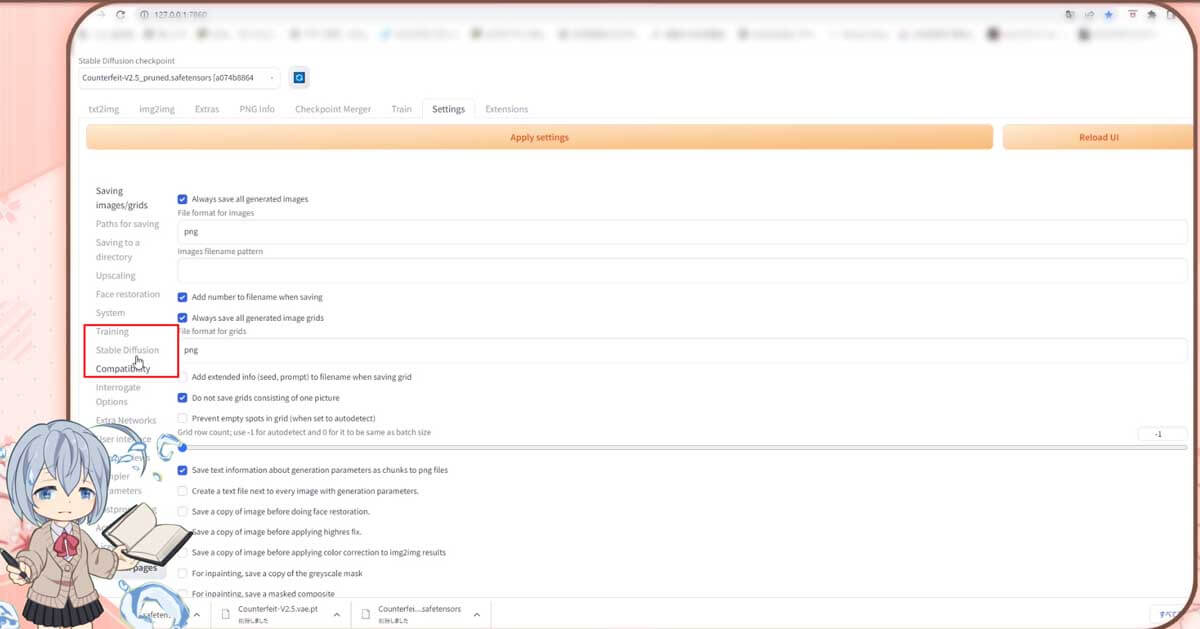Click the Images filename pattern input field

680,270
